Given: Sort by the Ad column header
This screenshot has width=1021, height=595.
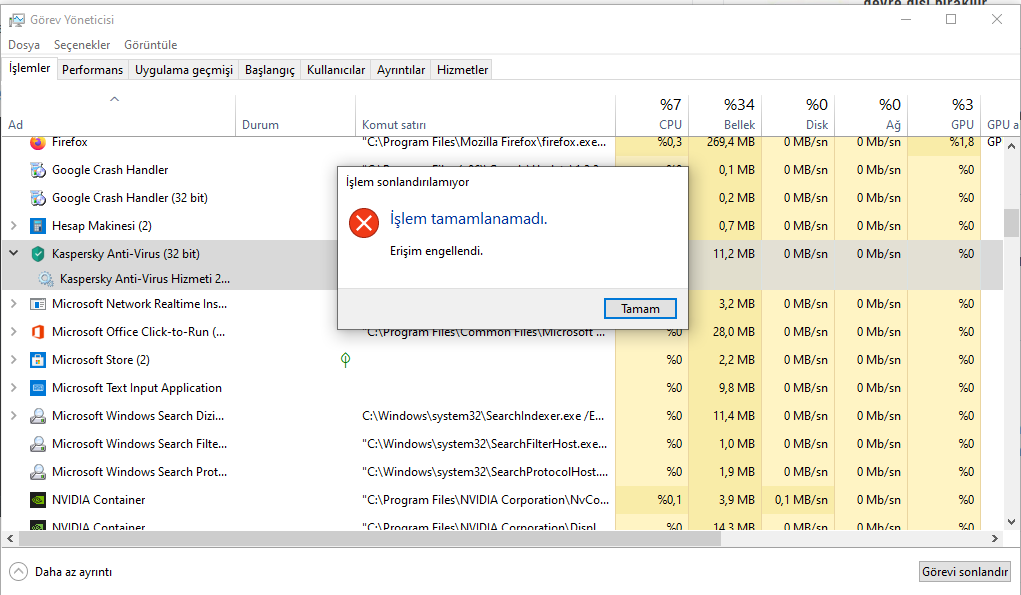Looking at the screenshot, I should (118, 115).
